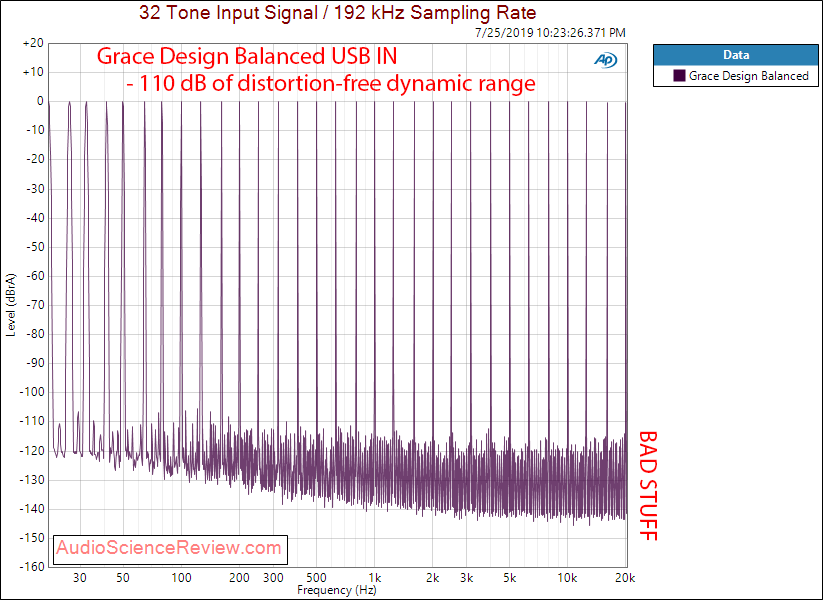
Task: Click the '-110' Y-axis tick label
Action: click(31, 422)
